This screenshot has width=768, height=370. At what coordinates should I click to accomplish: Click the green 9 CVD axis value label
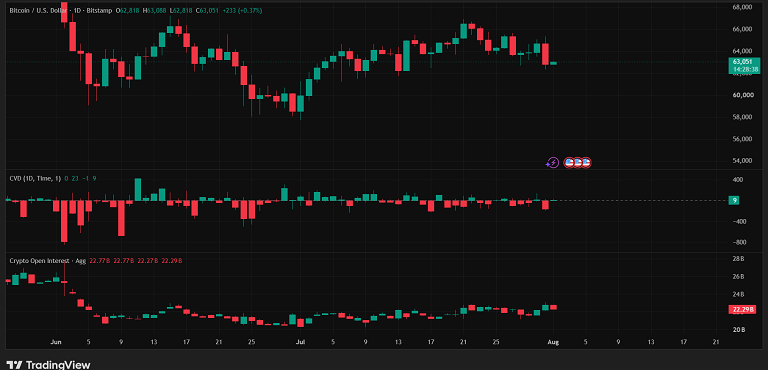click(x=734, y=200)
